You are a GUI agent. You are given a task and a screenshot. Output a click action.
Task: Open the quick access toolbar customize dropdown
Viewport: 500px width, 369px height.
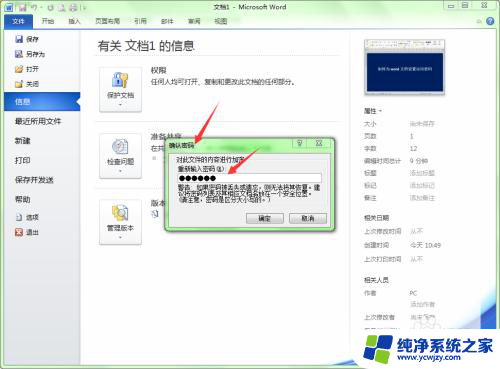[85, 7]
